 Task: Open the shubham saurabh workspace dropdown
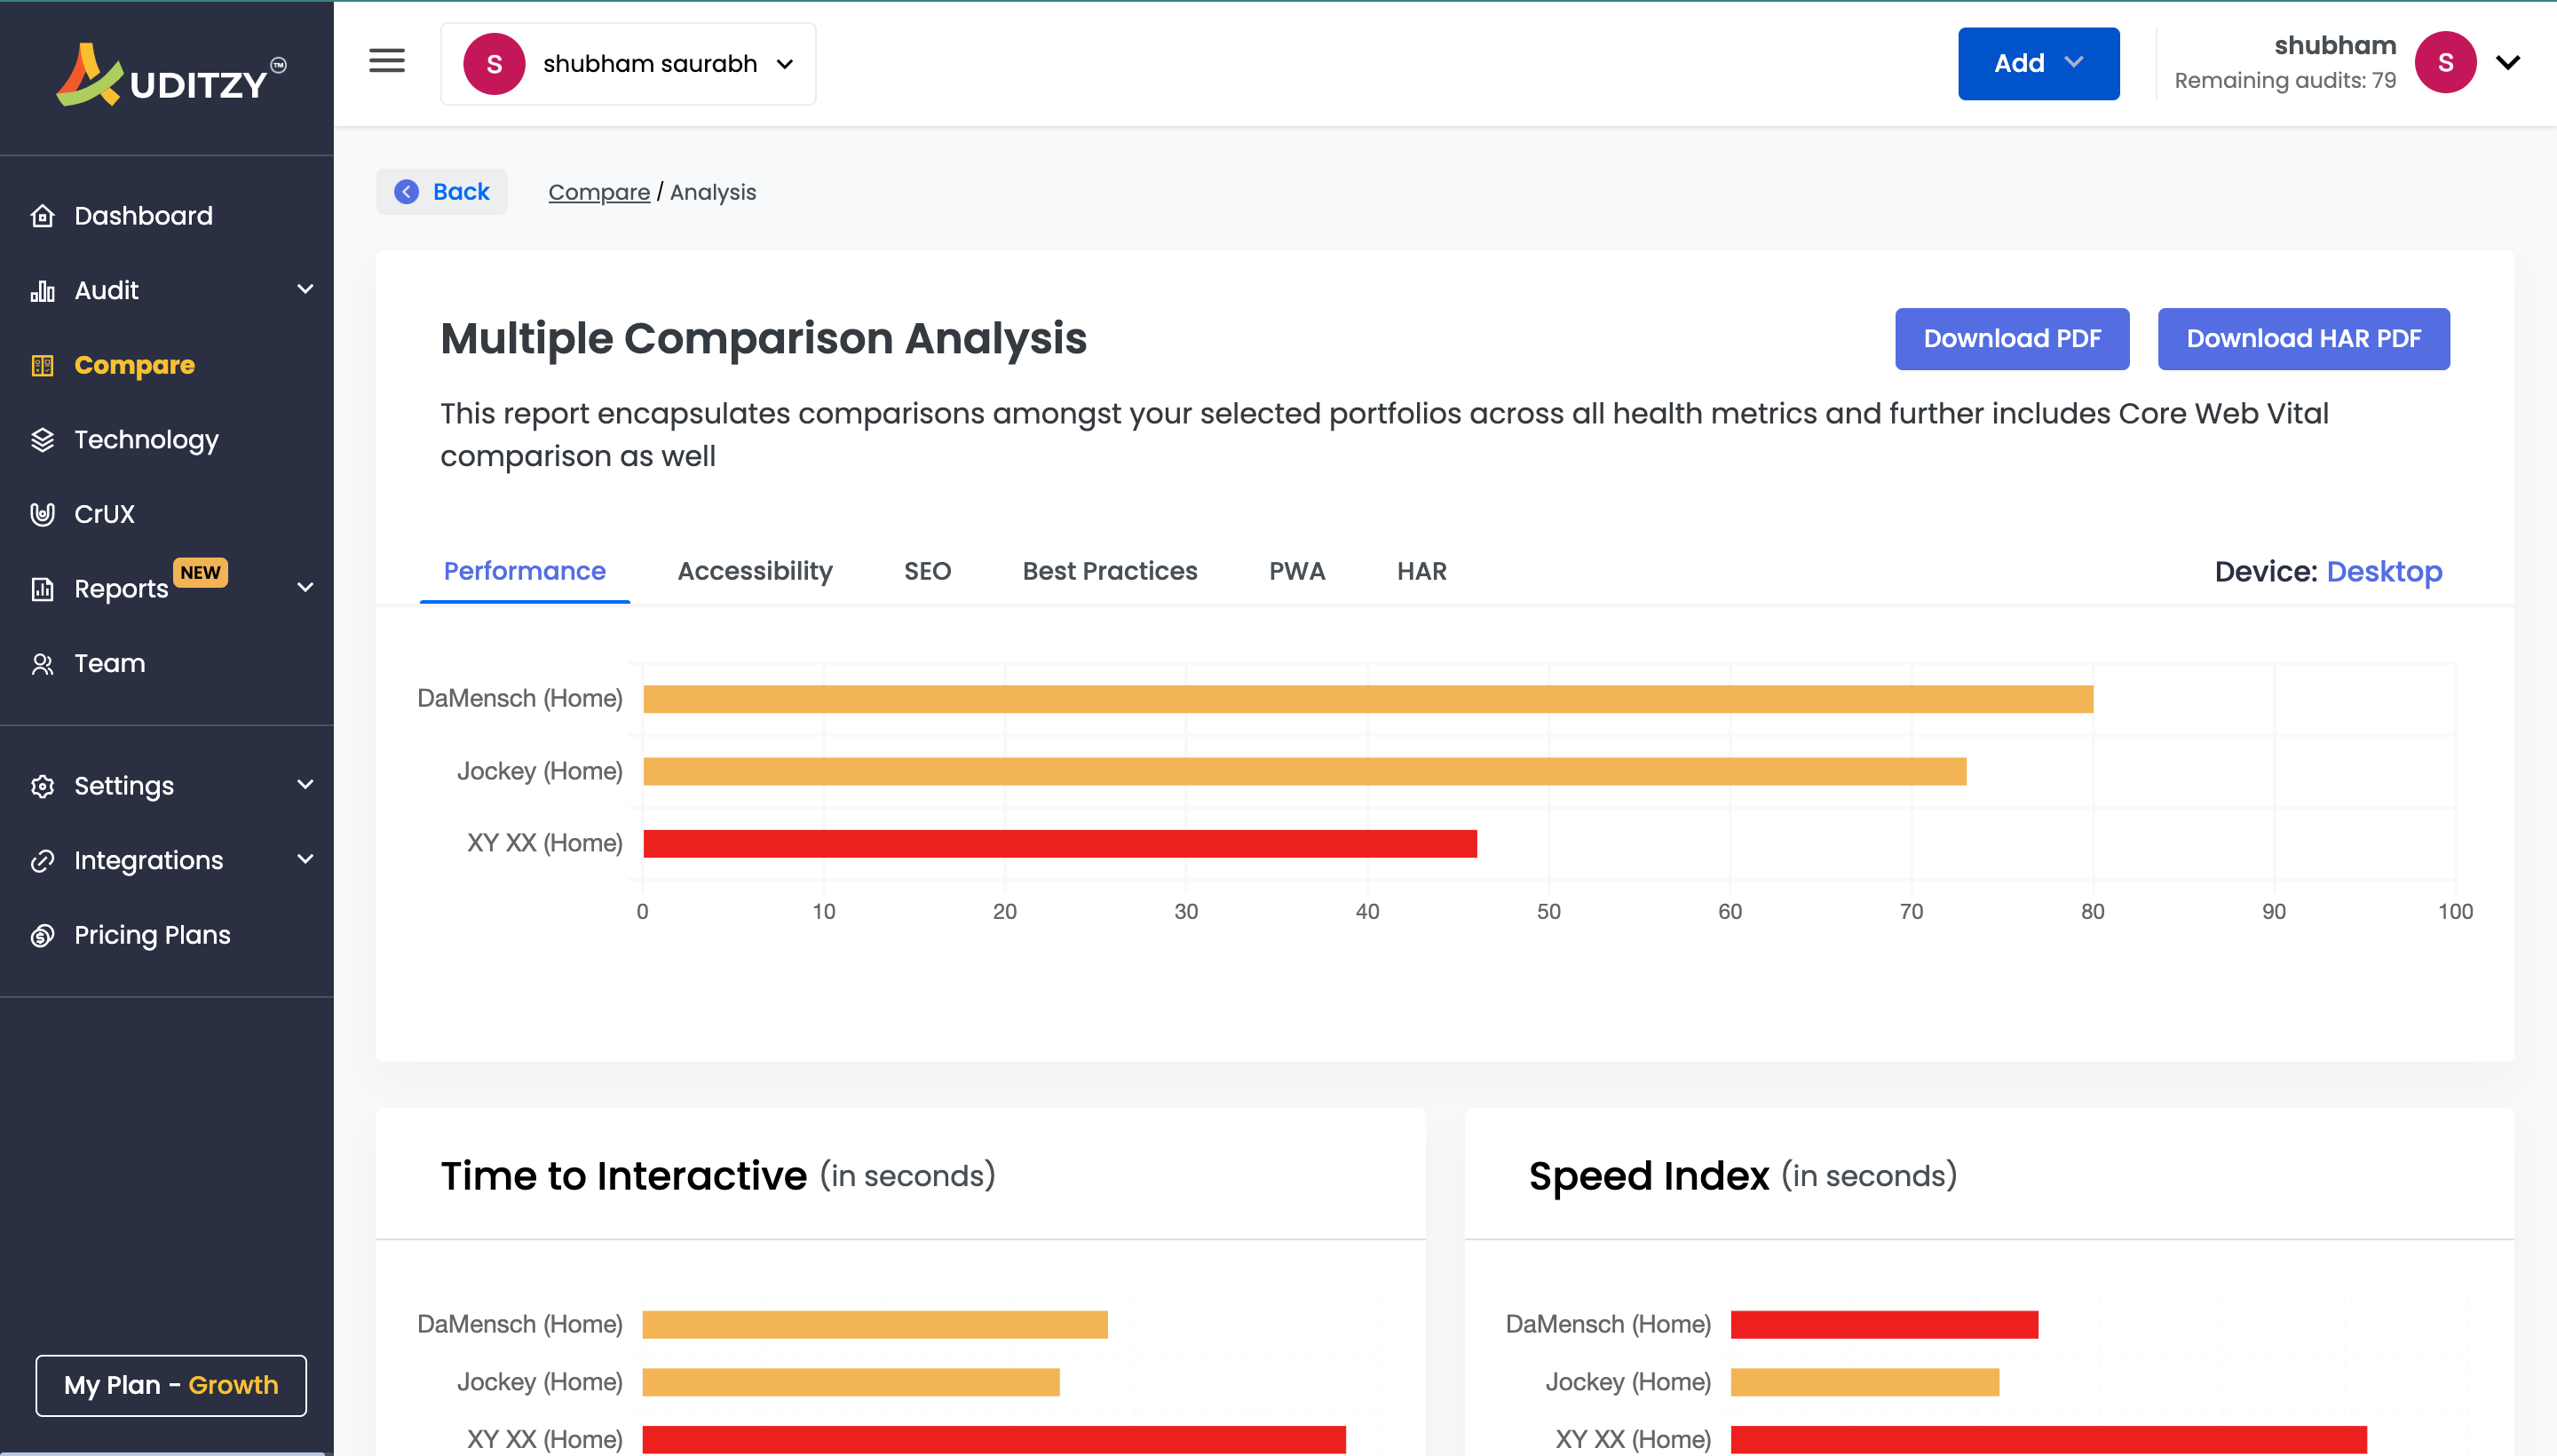pos(628,64)
